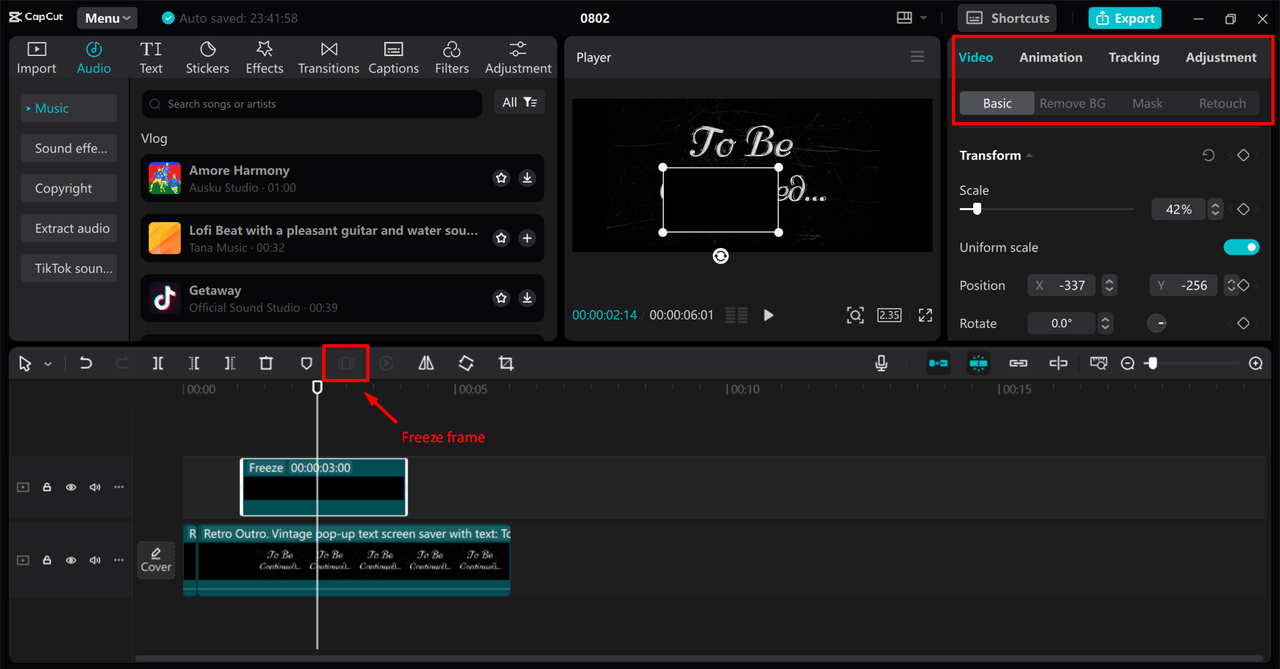
Task: Switch to the Tracking tab
Action: click(1134, 57)
